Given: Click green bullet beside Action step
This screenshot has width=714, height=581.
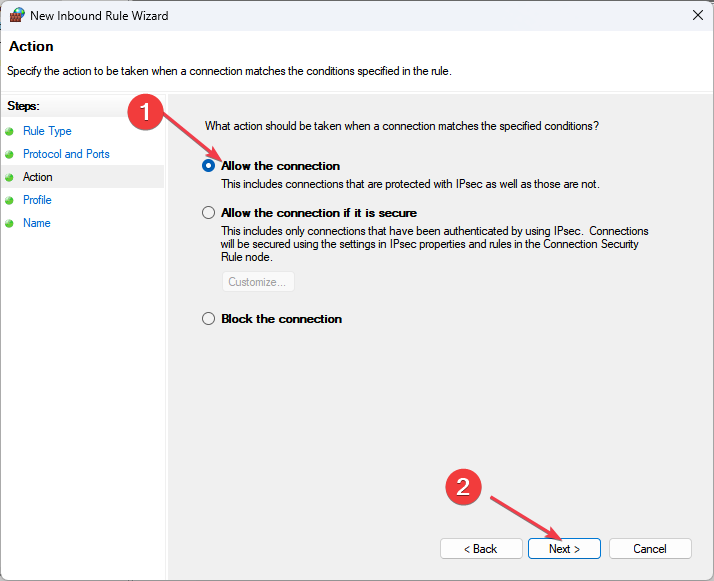Looking at the screenshot, I should pyautogui.click(x=9, y=178).
